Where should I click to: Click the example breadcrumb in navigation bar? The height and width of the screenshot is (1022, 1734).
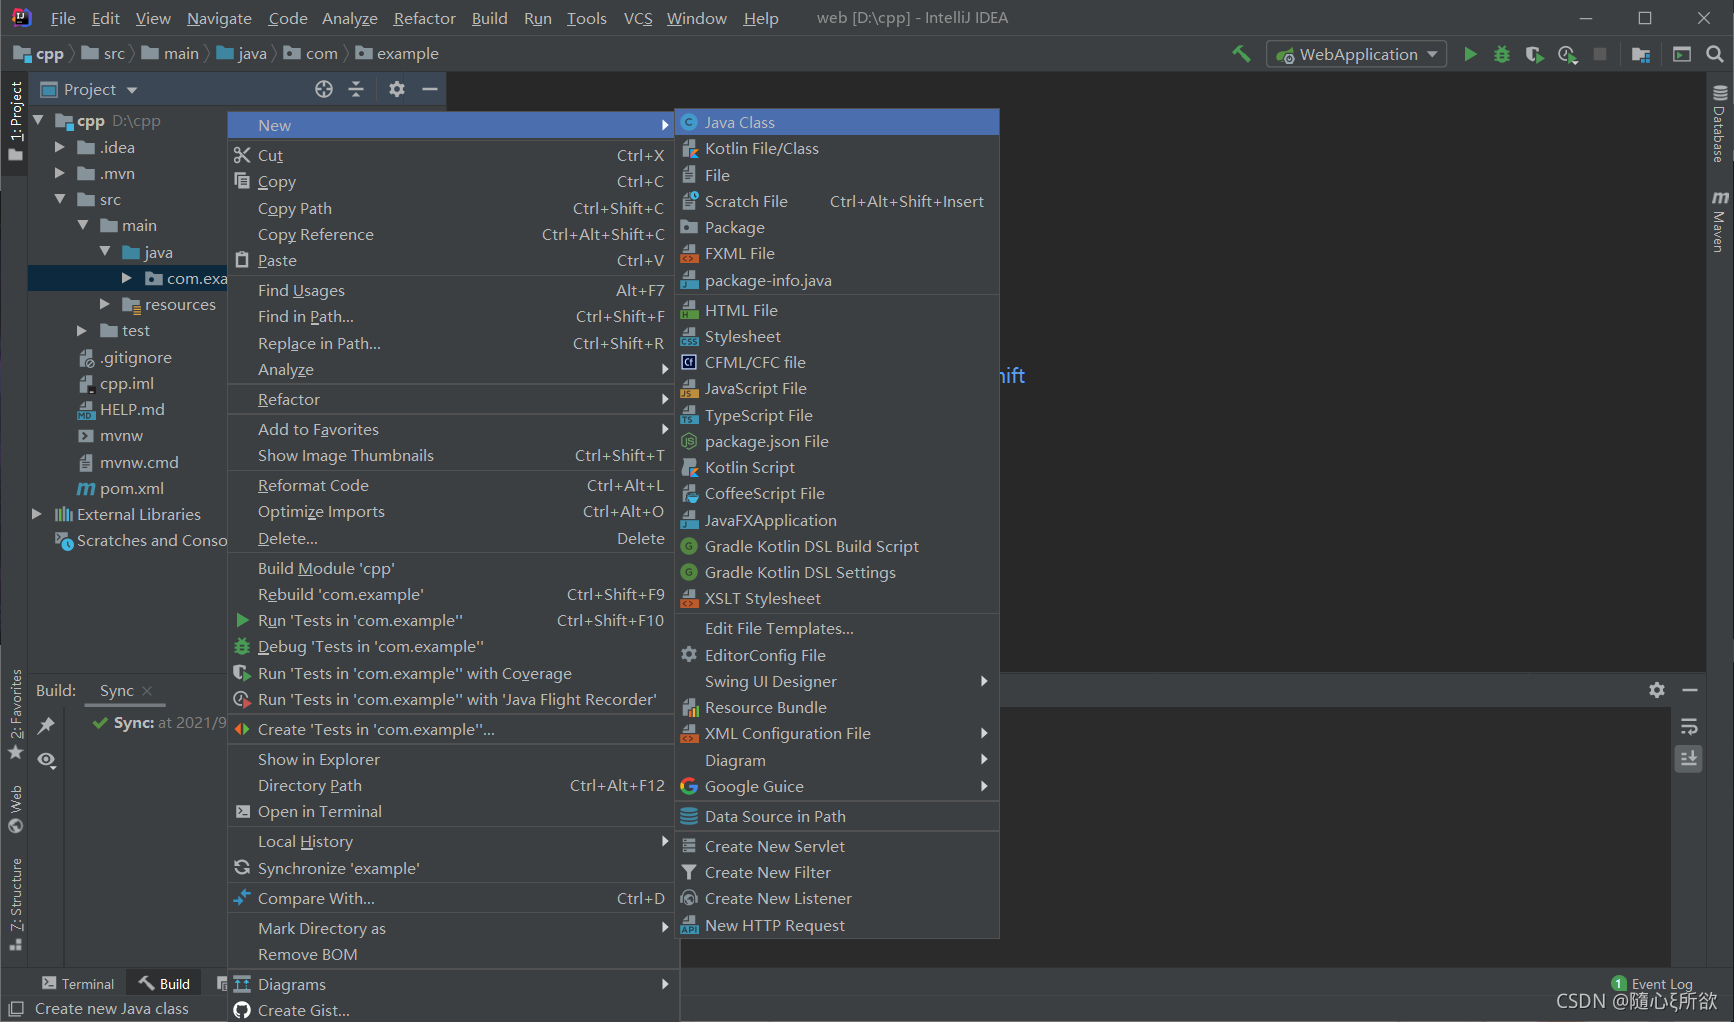pos(407,53)
